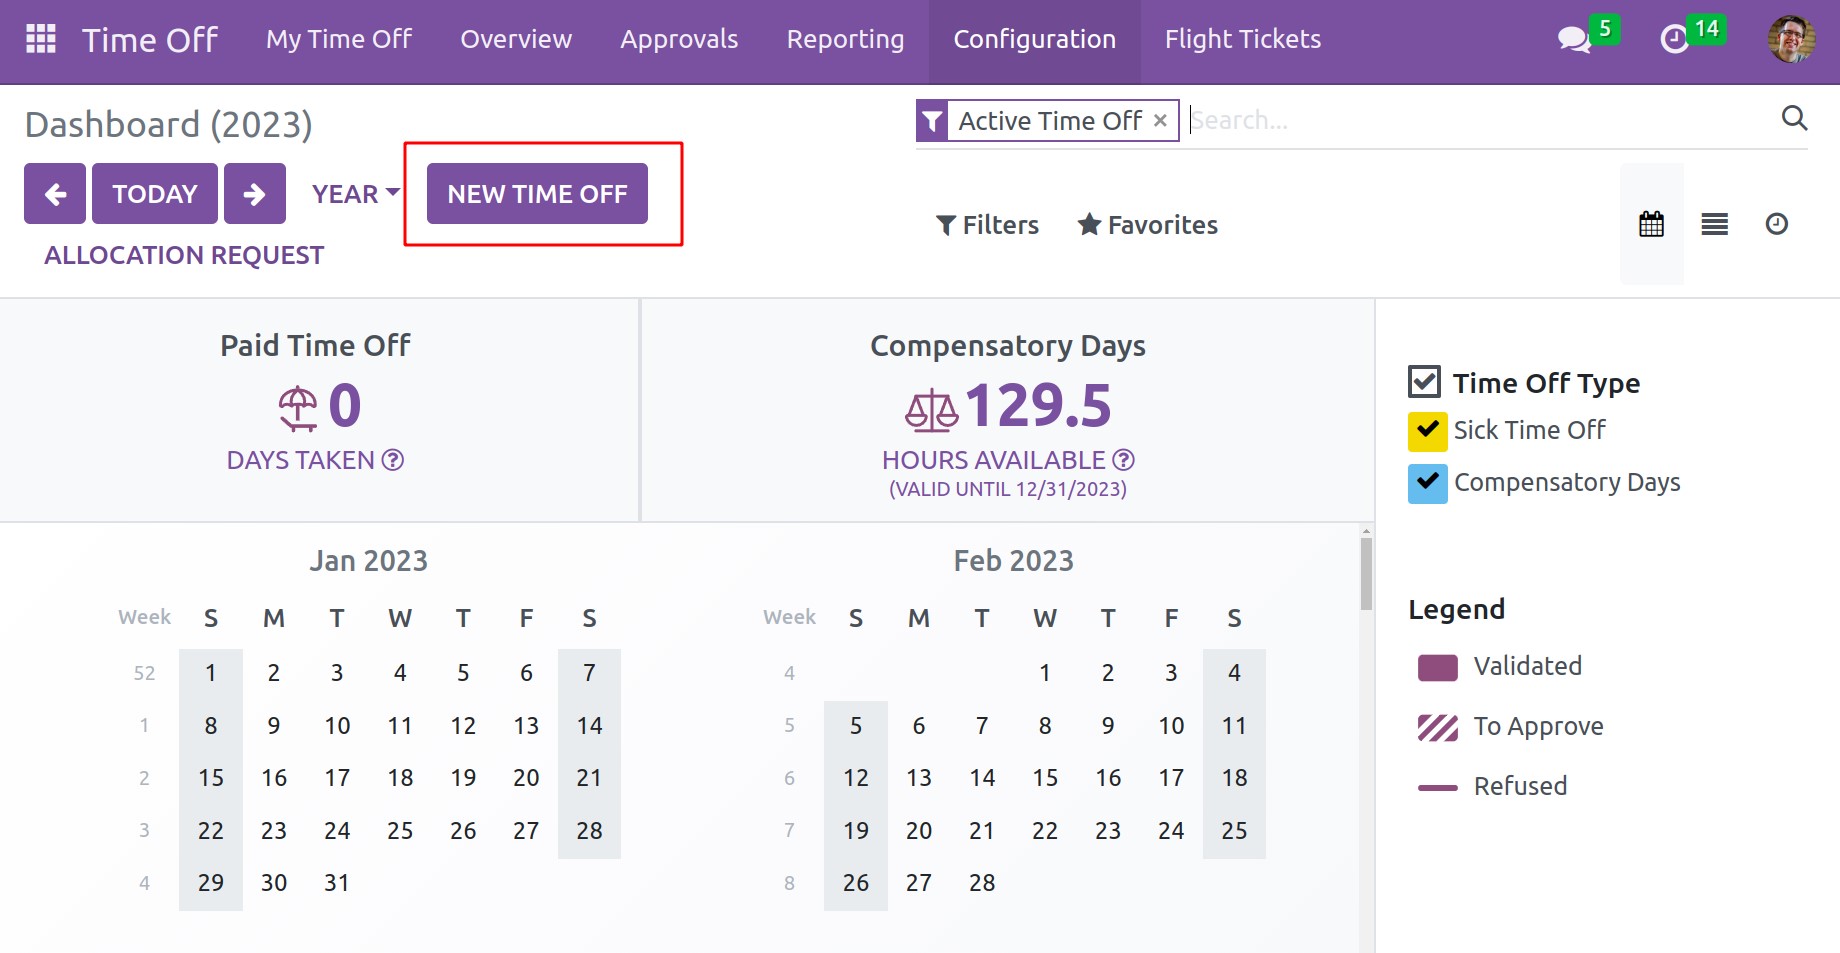Switch to activity view

point(1776,224)
